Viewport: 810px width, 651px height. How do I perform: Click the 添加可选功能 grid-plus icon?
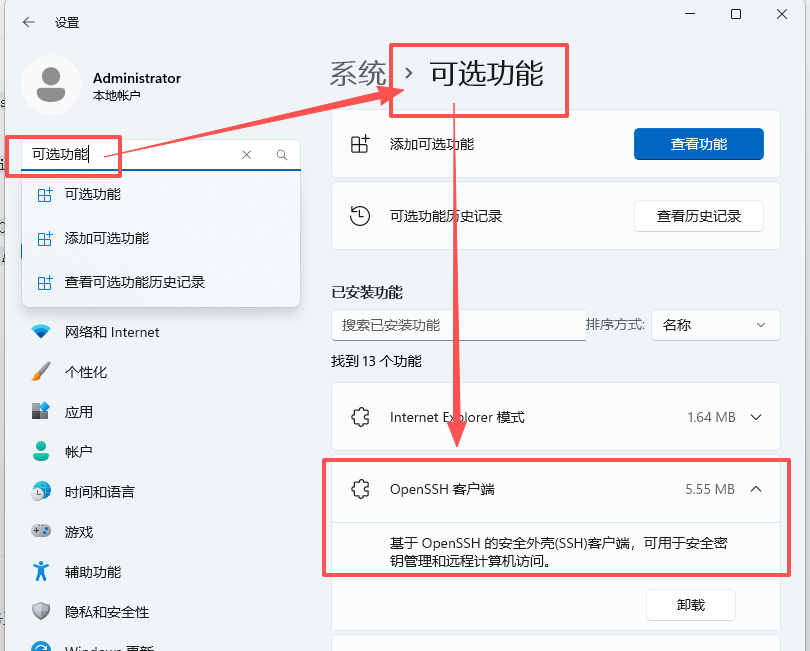pyautogui.click(x=360, y=144)
